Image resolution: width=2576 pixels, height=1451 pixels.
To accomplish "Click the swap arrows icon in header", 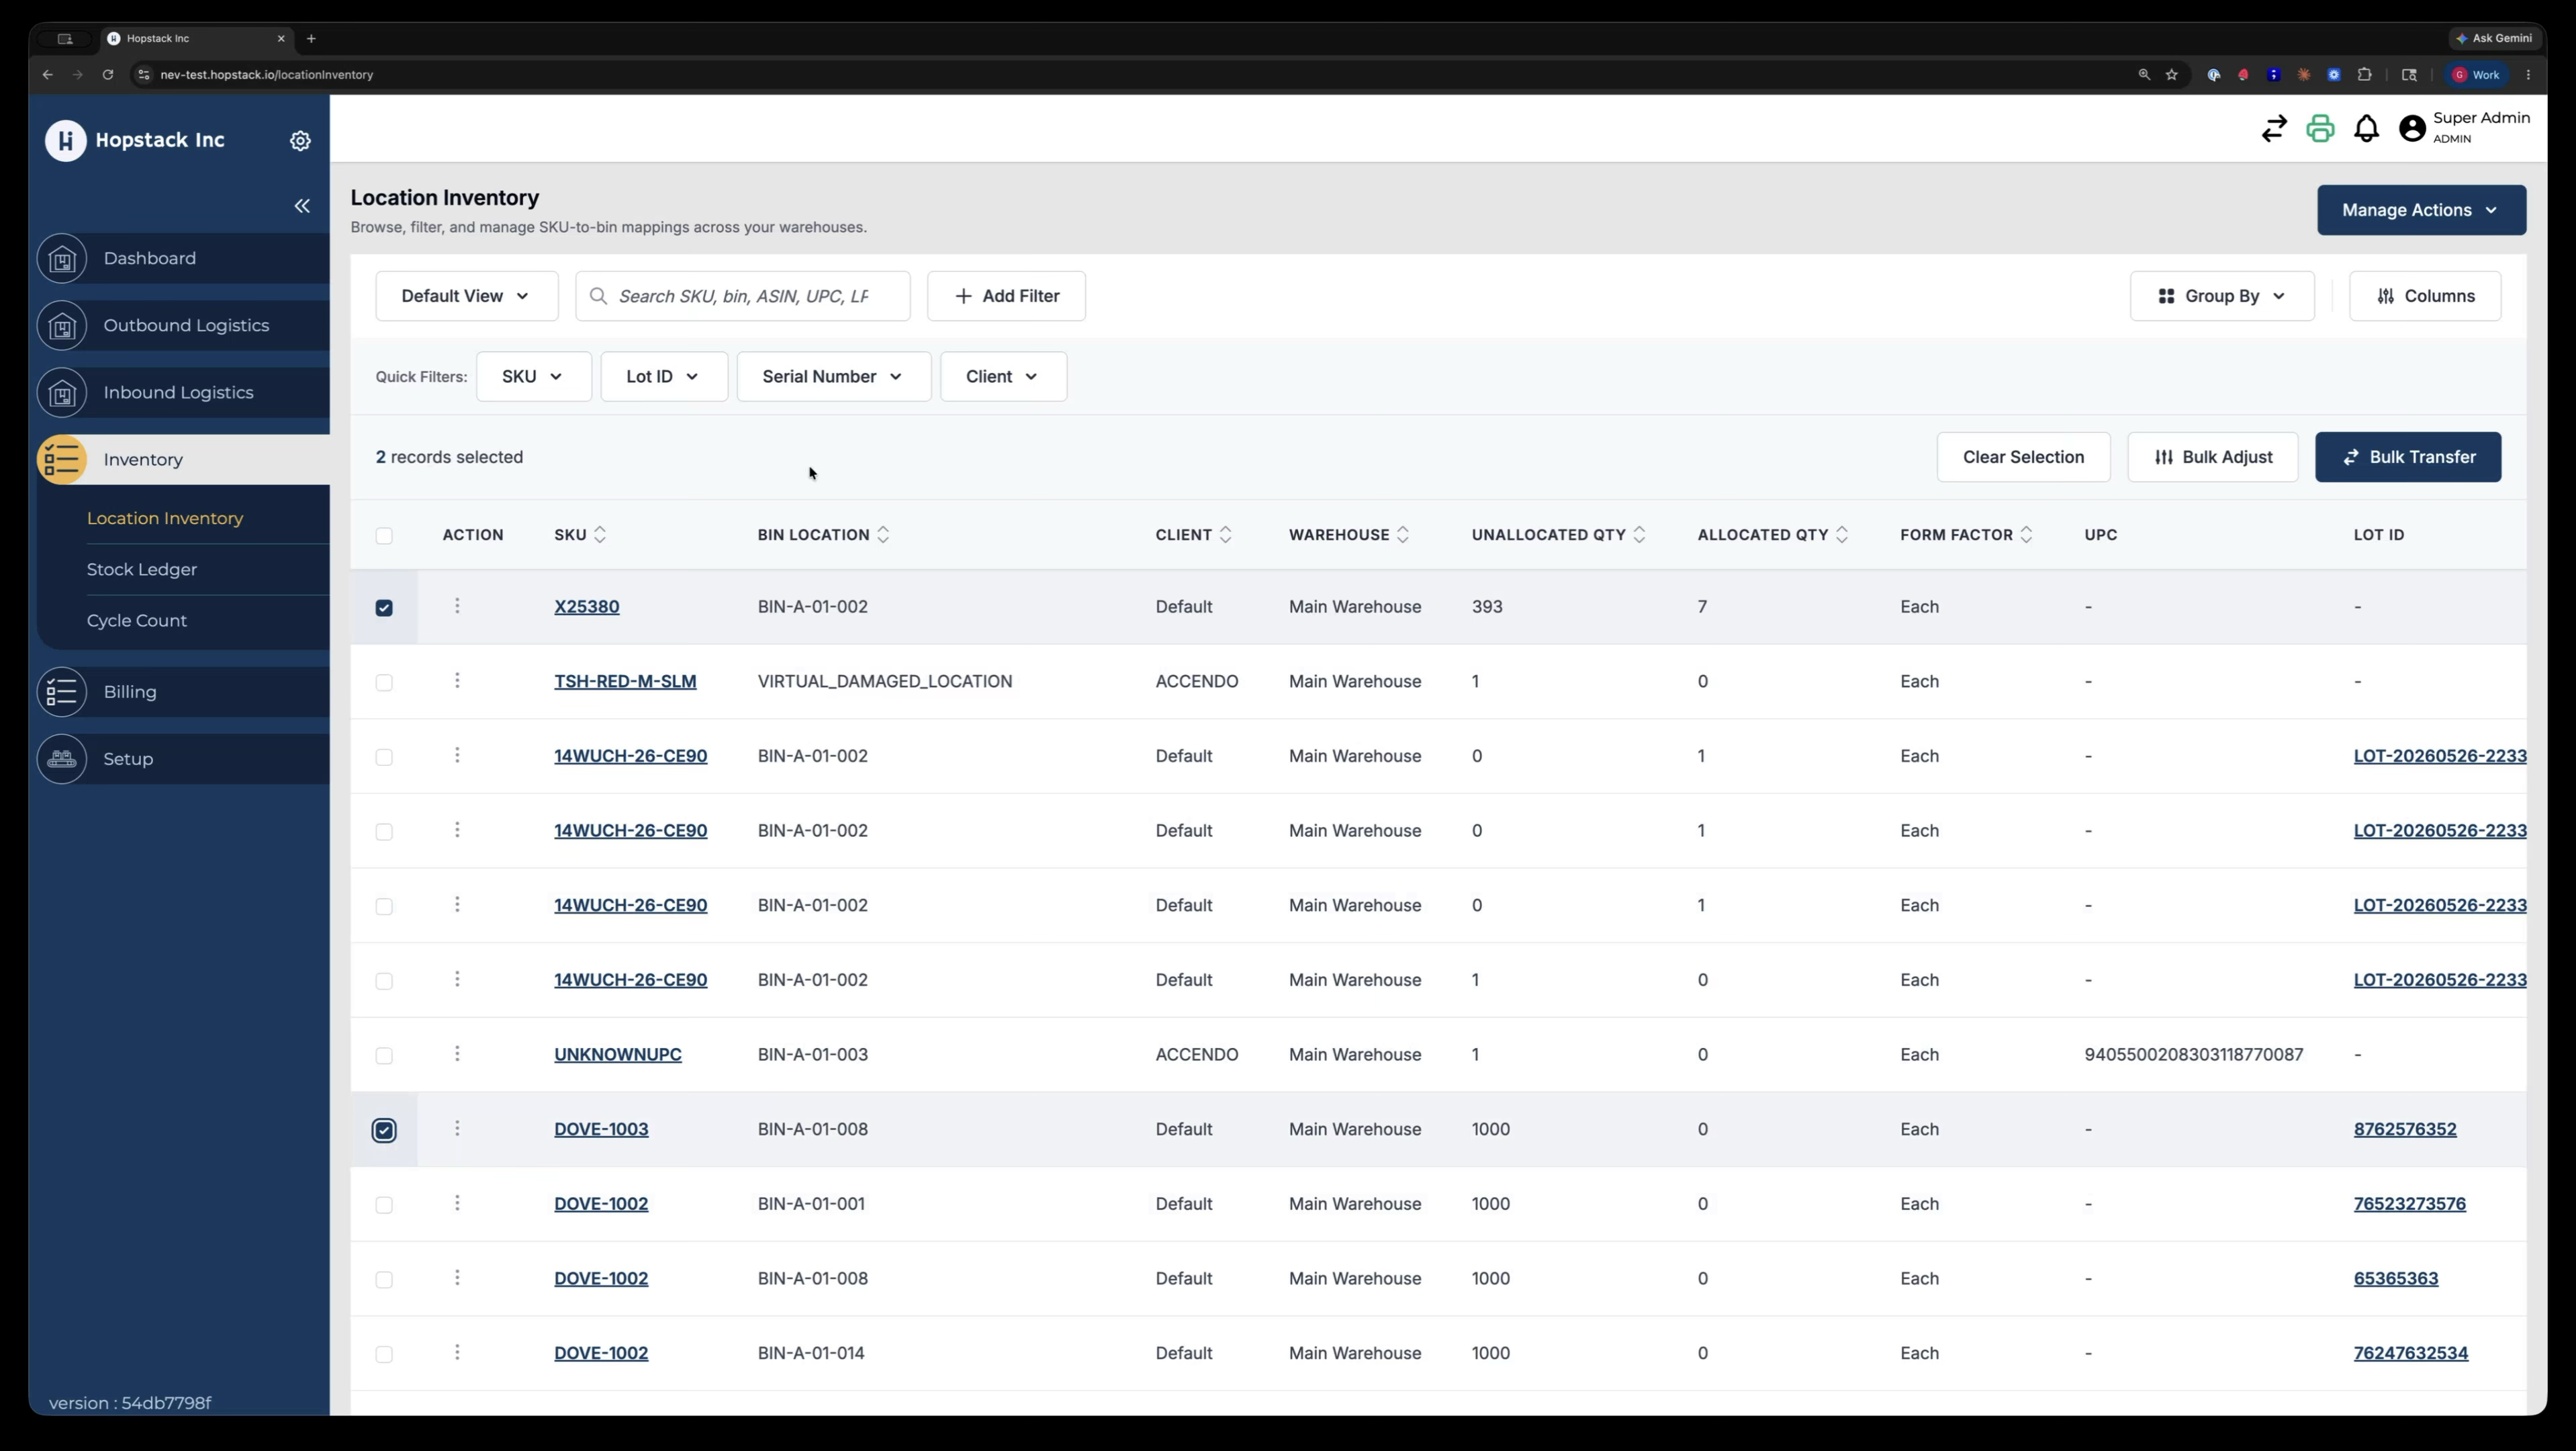I will pos(2274,129).
